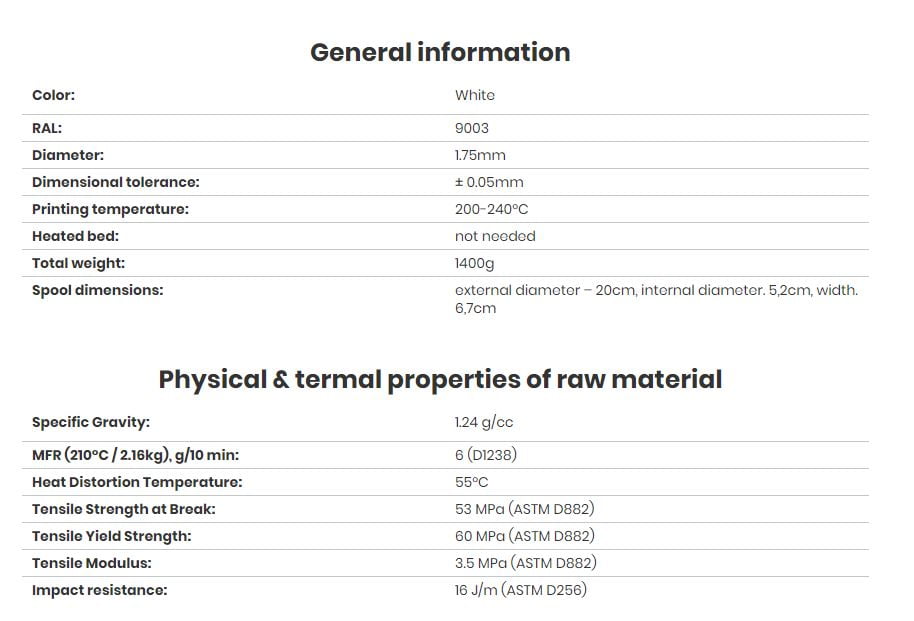
Task: Click the Printing temperature label
Action: coord(110,209)
